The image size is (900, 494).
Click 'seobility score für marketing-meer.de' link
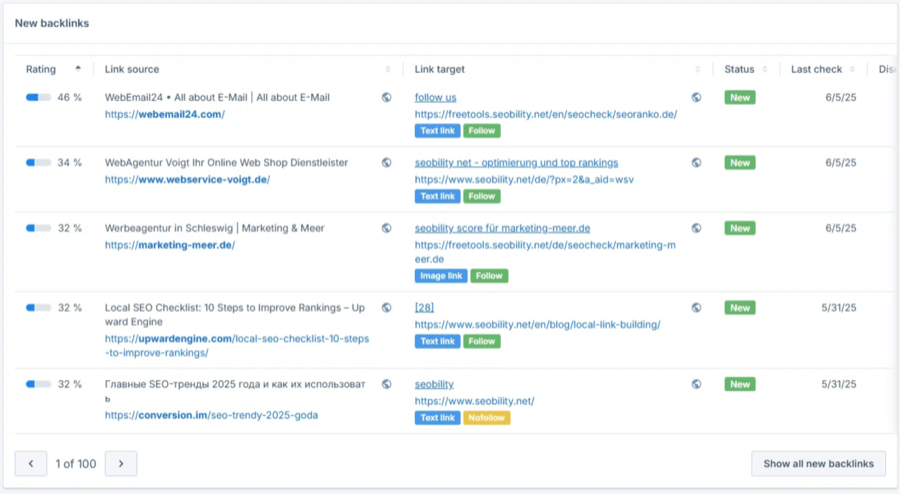pyautogui.click(x=502, y=228)
